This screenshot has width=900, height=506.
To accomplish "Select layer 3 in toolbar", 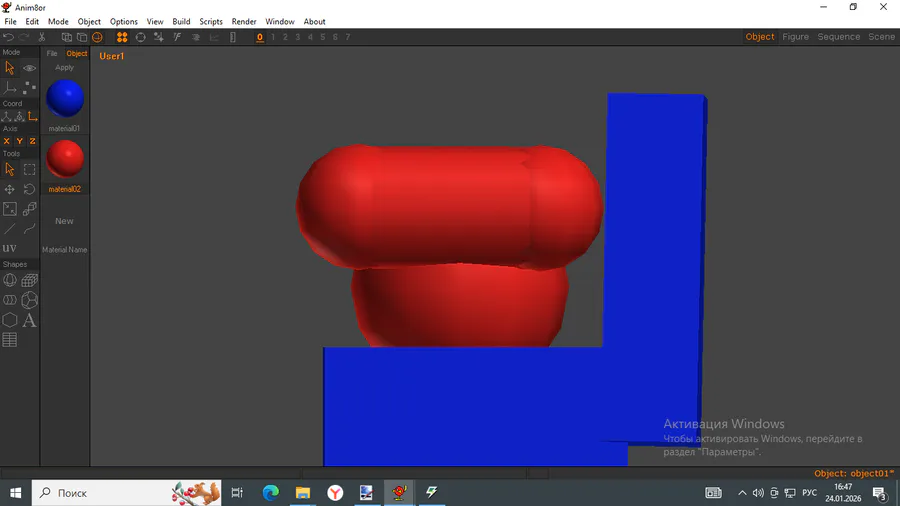I will (297, 37).
